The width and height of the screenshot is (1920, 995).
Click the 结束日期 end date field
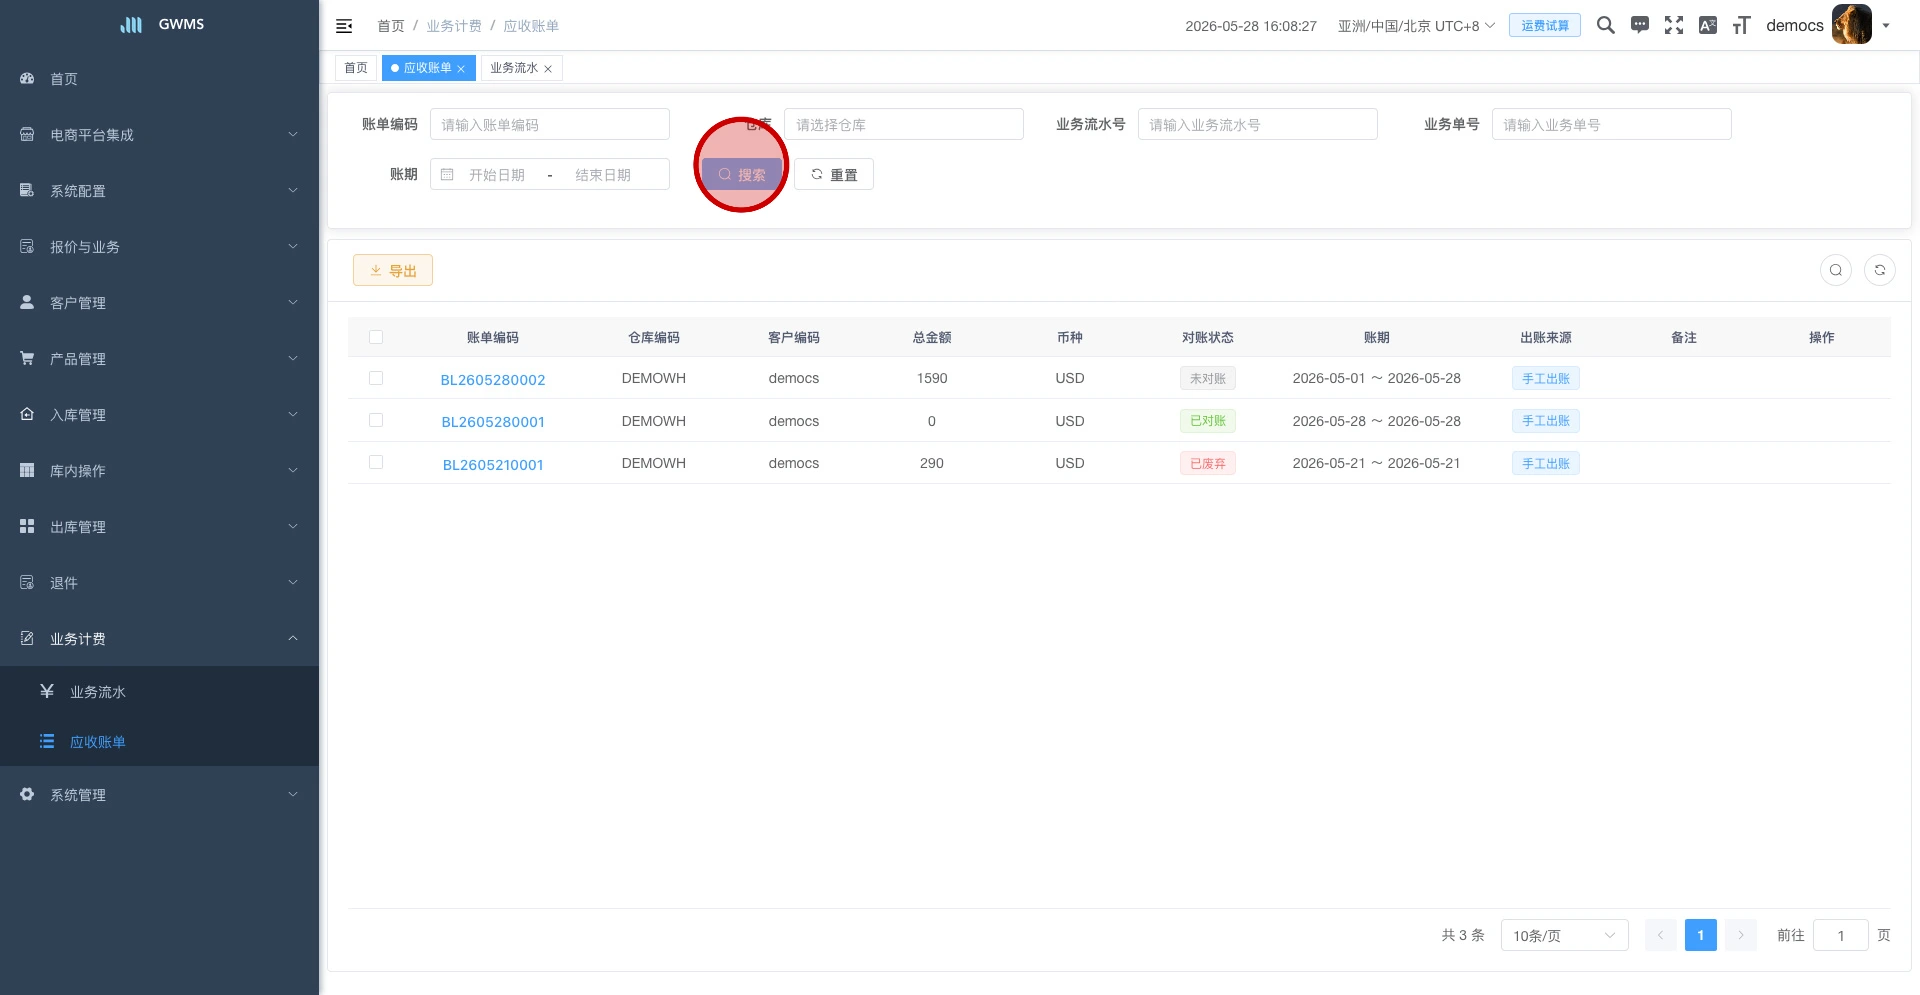(x=603, y=175)
